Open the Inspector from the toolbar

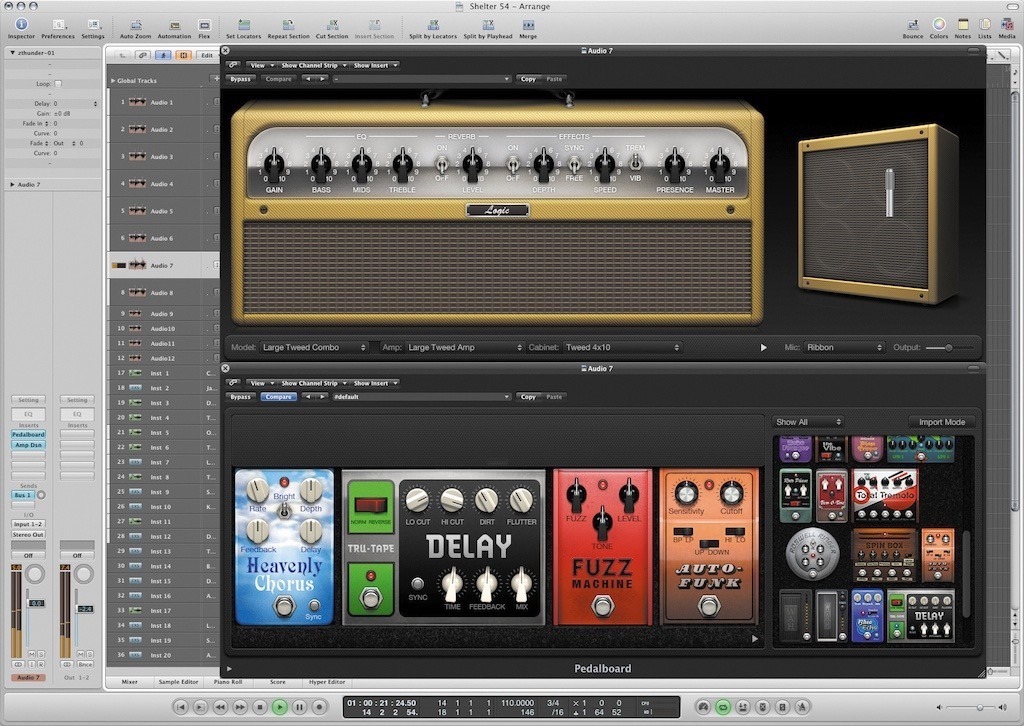[x=21, y=25]
